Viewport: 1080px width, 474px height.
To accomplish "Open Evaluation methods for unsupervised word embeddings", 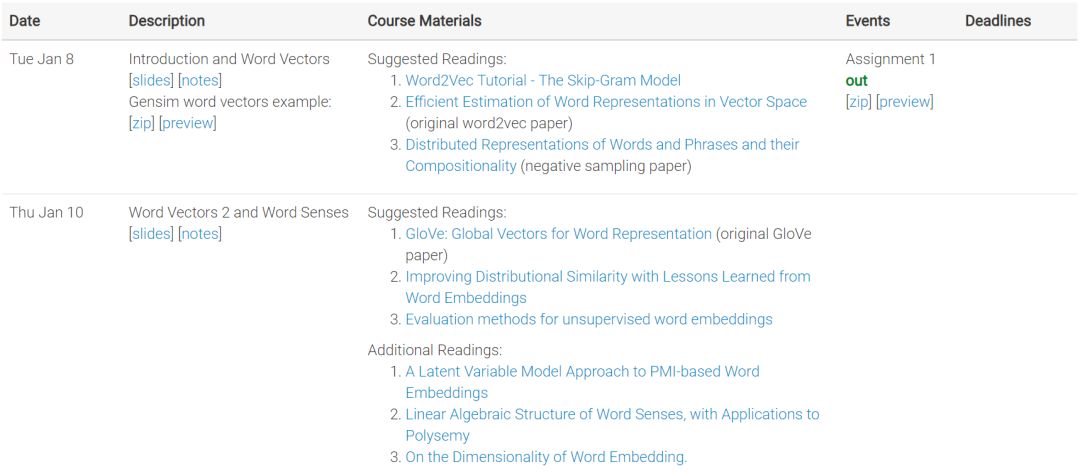I will pyautogui.click(x=589, y=320).
